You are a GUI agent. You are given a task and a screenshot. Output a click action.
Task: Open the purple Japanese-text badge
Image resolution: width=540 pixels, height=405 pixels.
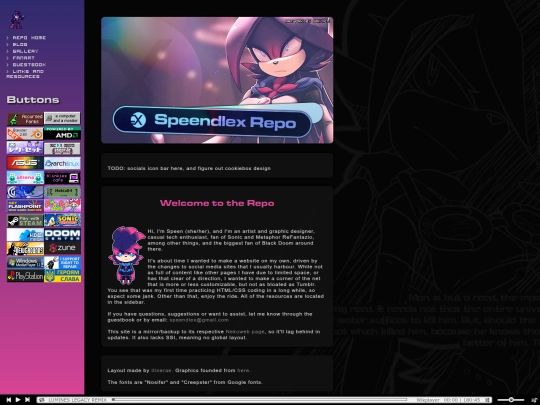25,148
